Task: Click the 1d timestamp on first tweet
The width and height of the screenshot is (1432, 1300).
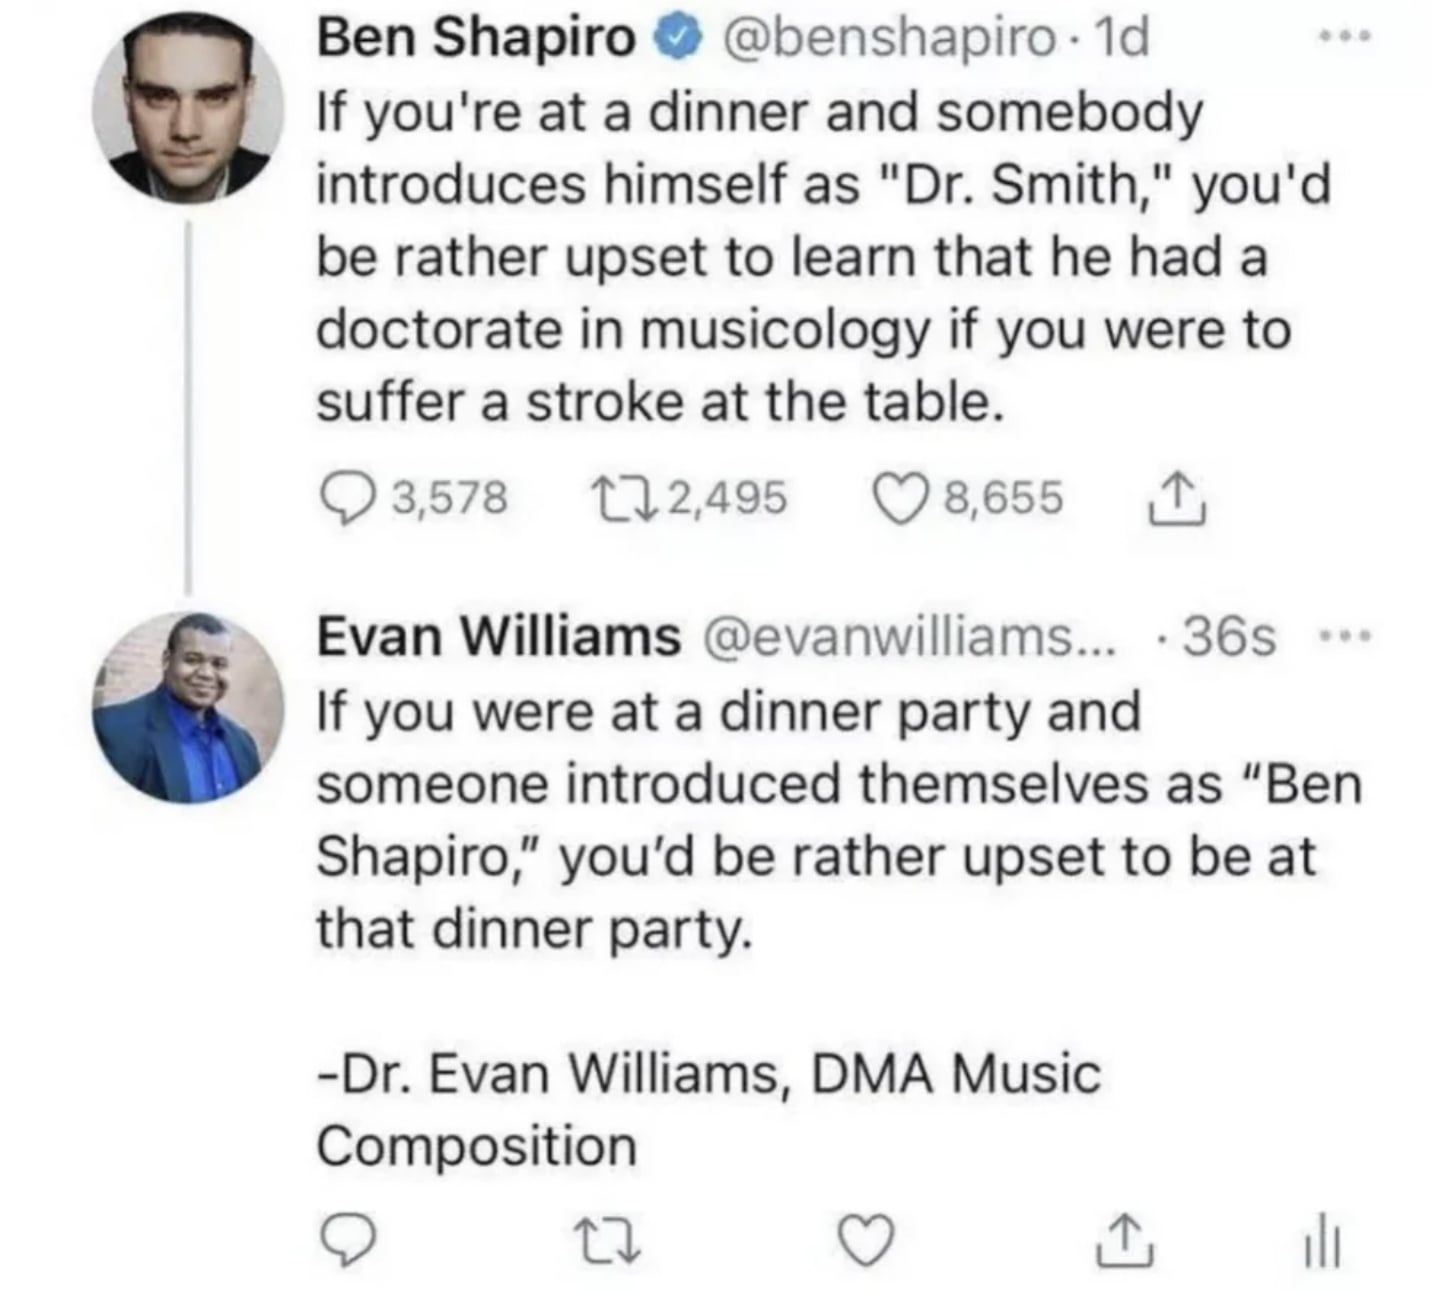Action: click(1122, 38)
